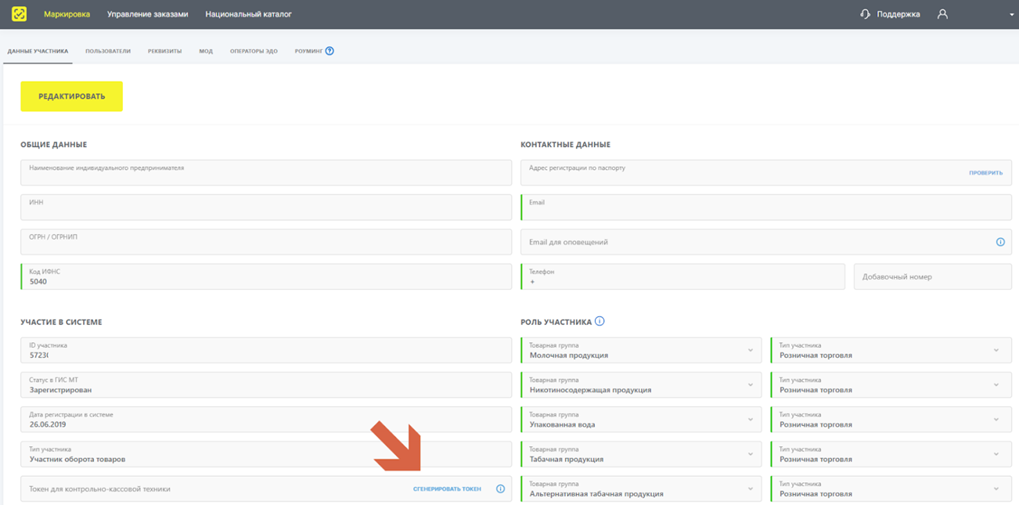Image resolution: width=1019 pixels, height=505 pixels.
Task: Select the Роль участника heading text
Action: (556, 322)
